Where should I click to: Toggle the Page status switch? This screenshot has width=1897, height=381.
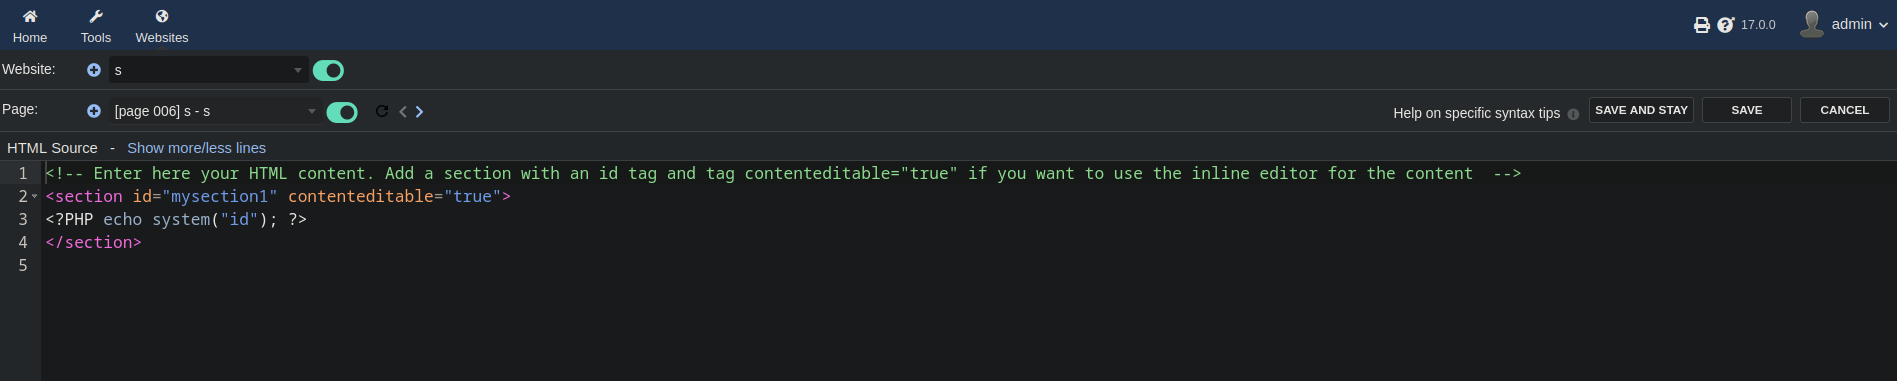[x=342, y=112]
